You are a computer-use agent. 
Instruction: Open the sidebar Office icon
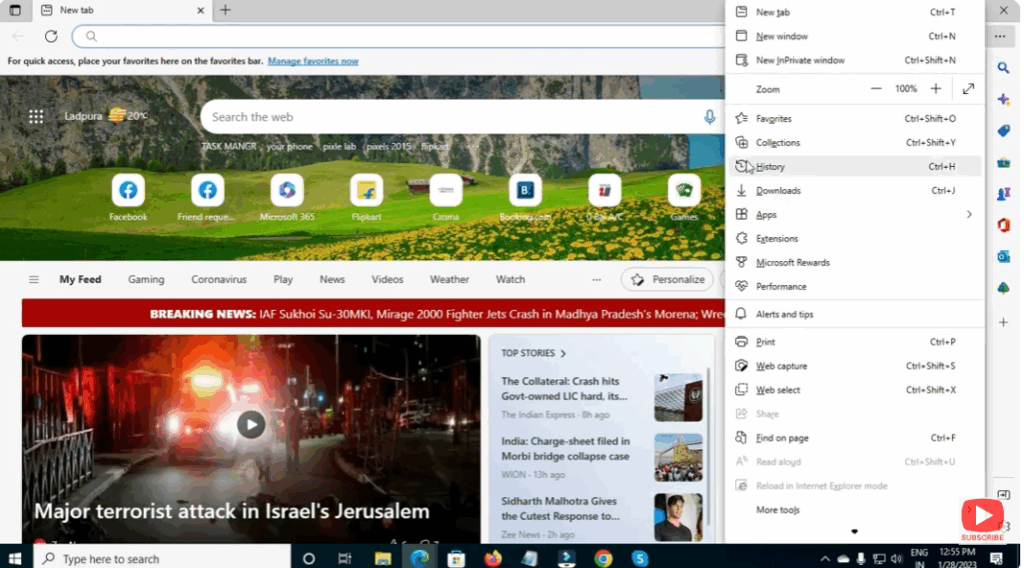(1004, 225)
